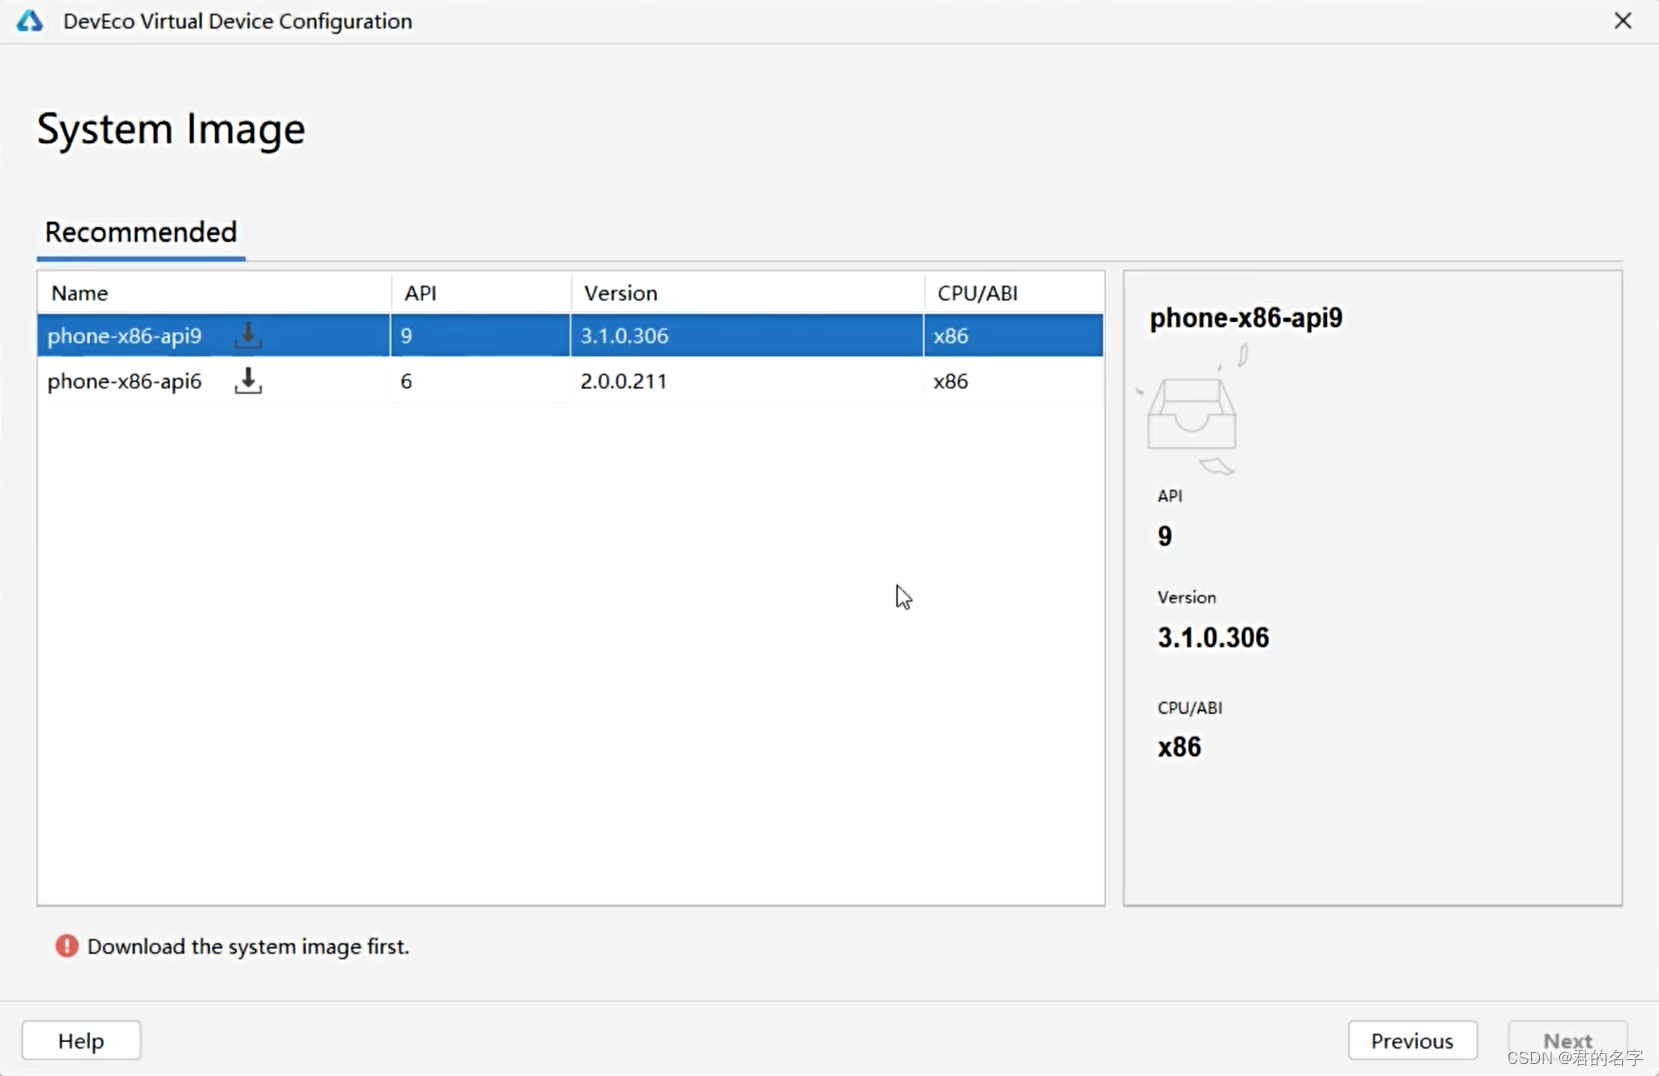Go back with the Previous button

coord(1412,1040)
